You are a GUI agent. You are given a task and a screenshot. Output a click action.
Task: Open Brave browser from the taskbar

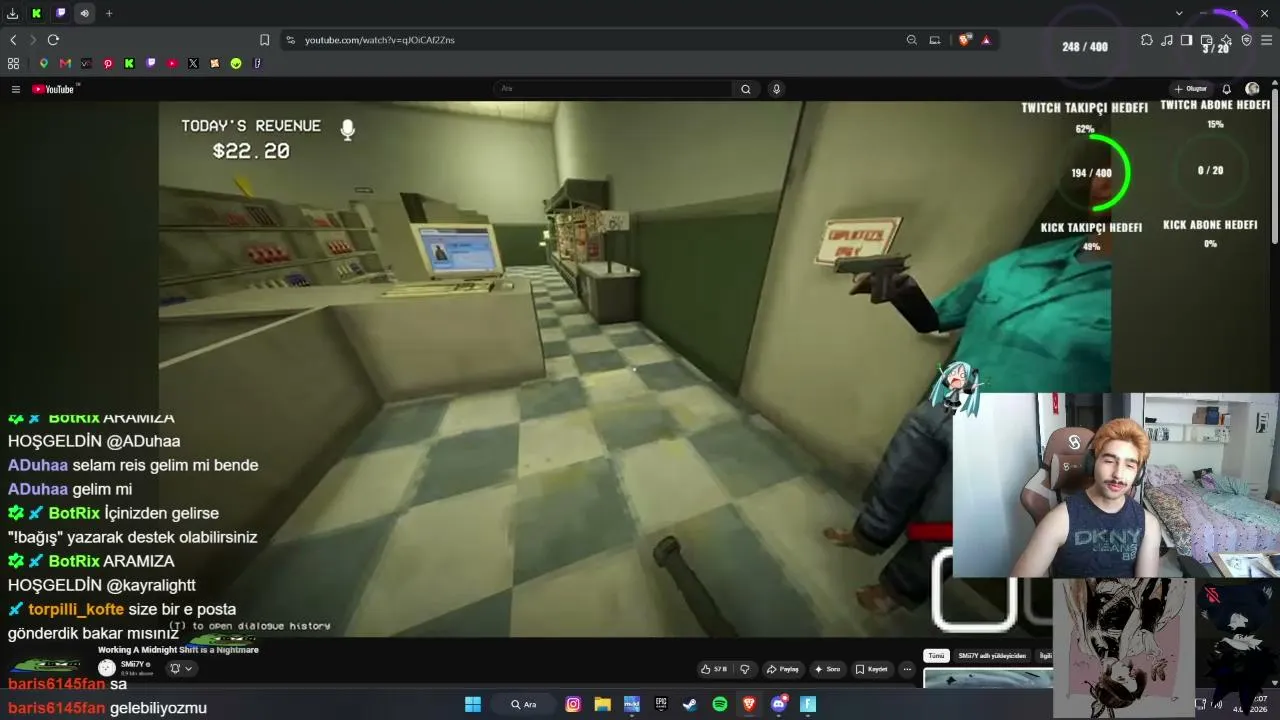click(x=749, y=704)
